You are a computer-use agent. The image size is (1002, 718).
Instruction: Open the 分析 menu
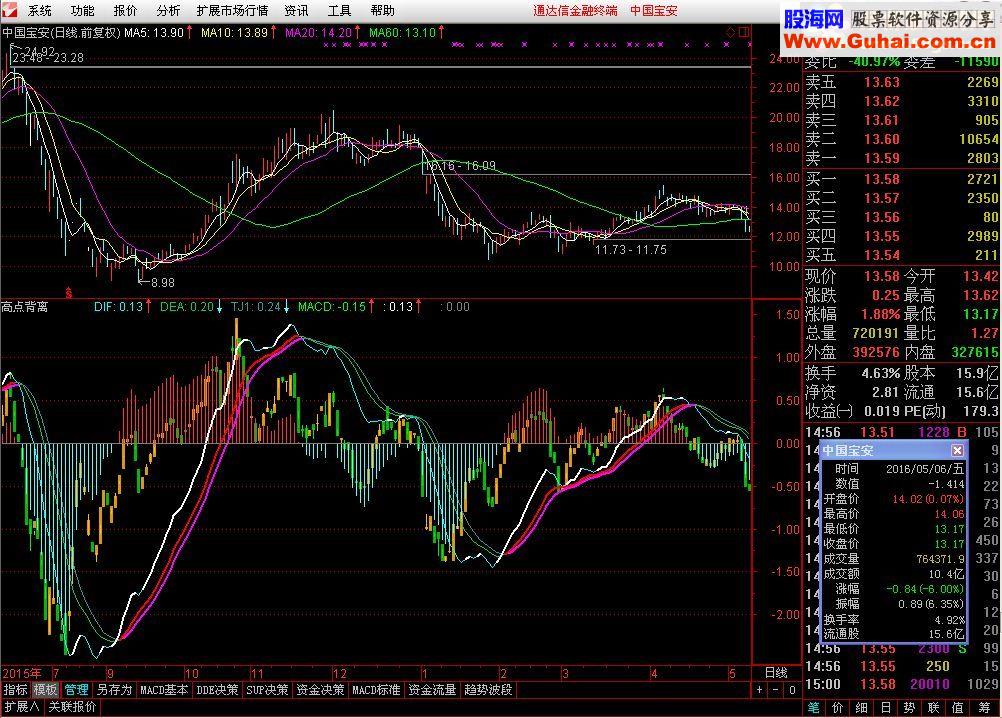168,11
